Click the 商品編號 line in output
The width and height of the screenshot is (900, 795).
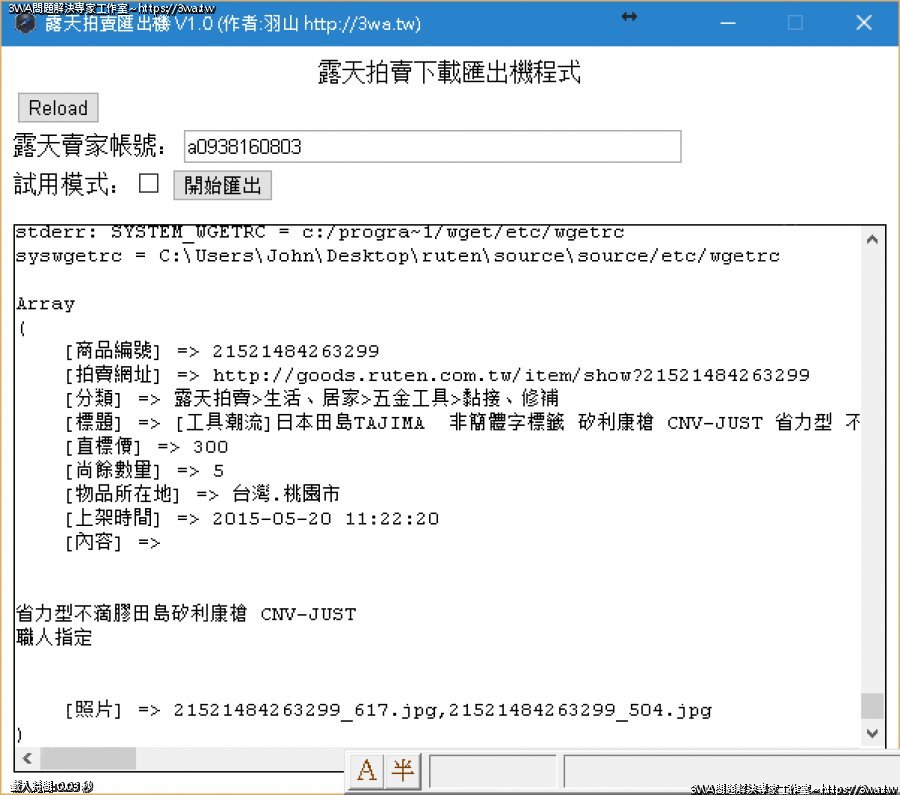220,351
